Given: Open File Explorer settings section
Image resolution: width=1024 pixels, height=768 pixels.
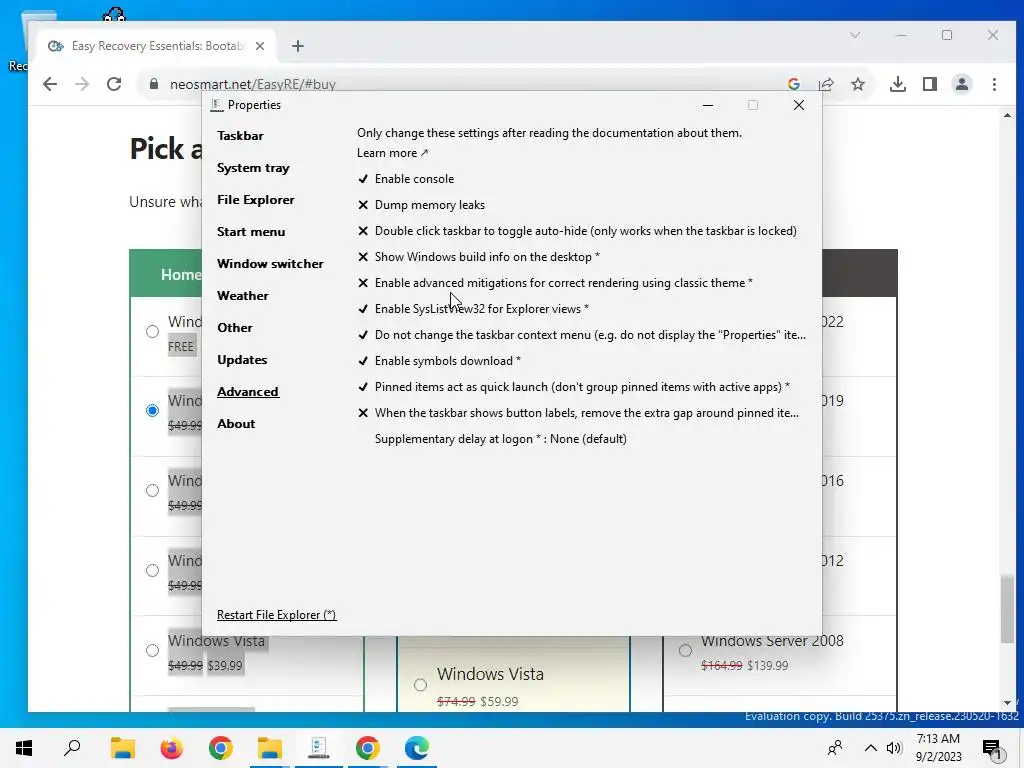Looking at the screenshot, I should click(x=255, y=200).
